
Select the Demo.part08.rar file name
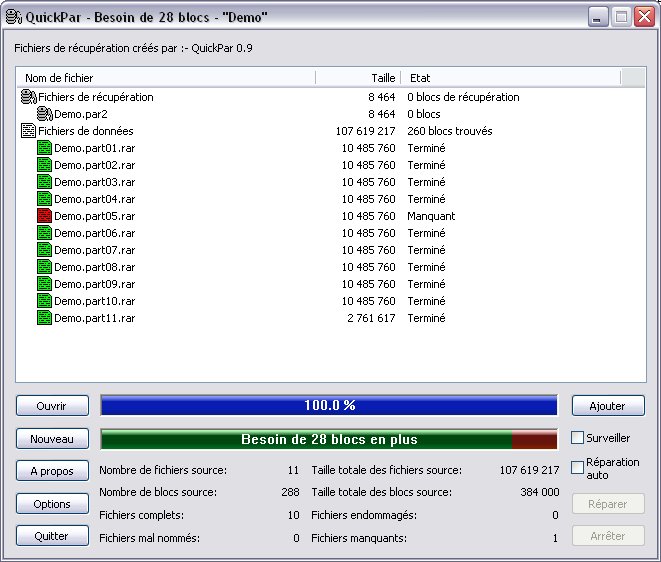coord(94,267)
